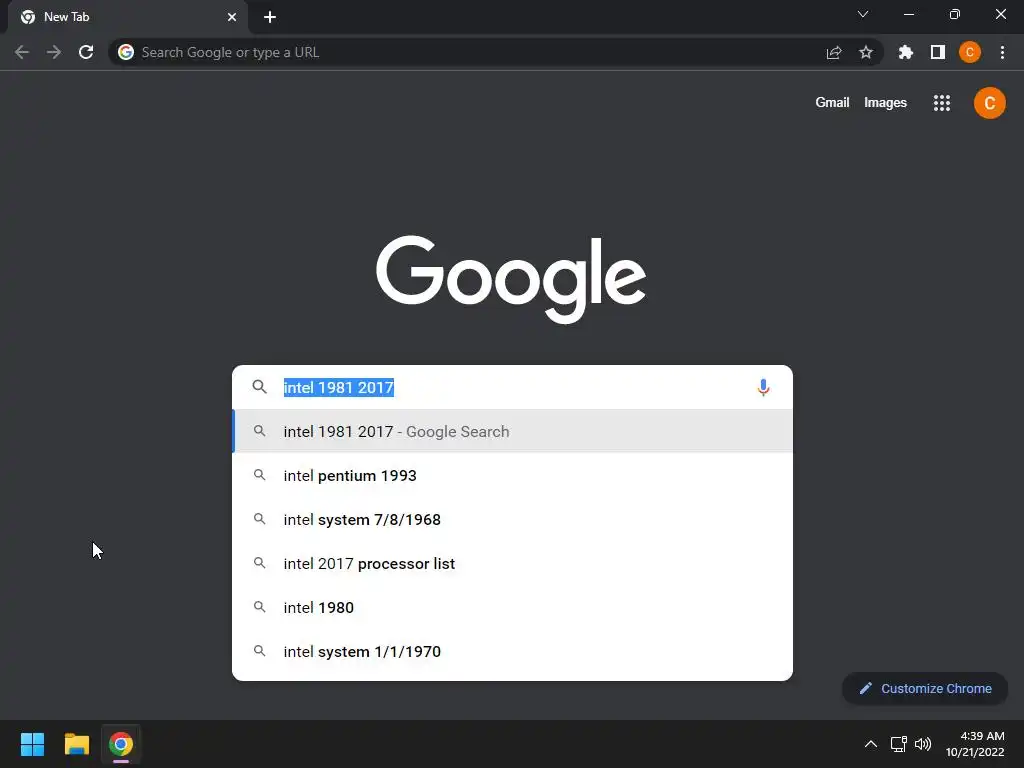1024x768 pixels.
Task: Open the taskbar clock and date
Action: (975, 744)
